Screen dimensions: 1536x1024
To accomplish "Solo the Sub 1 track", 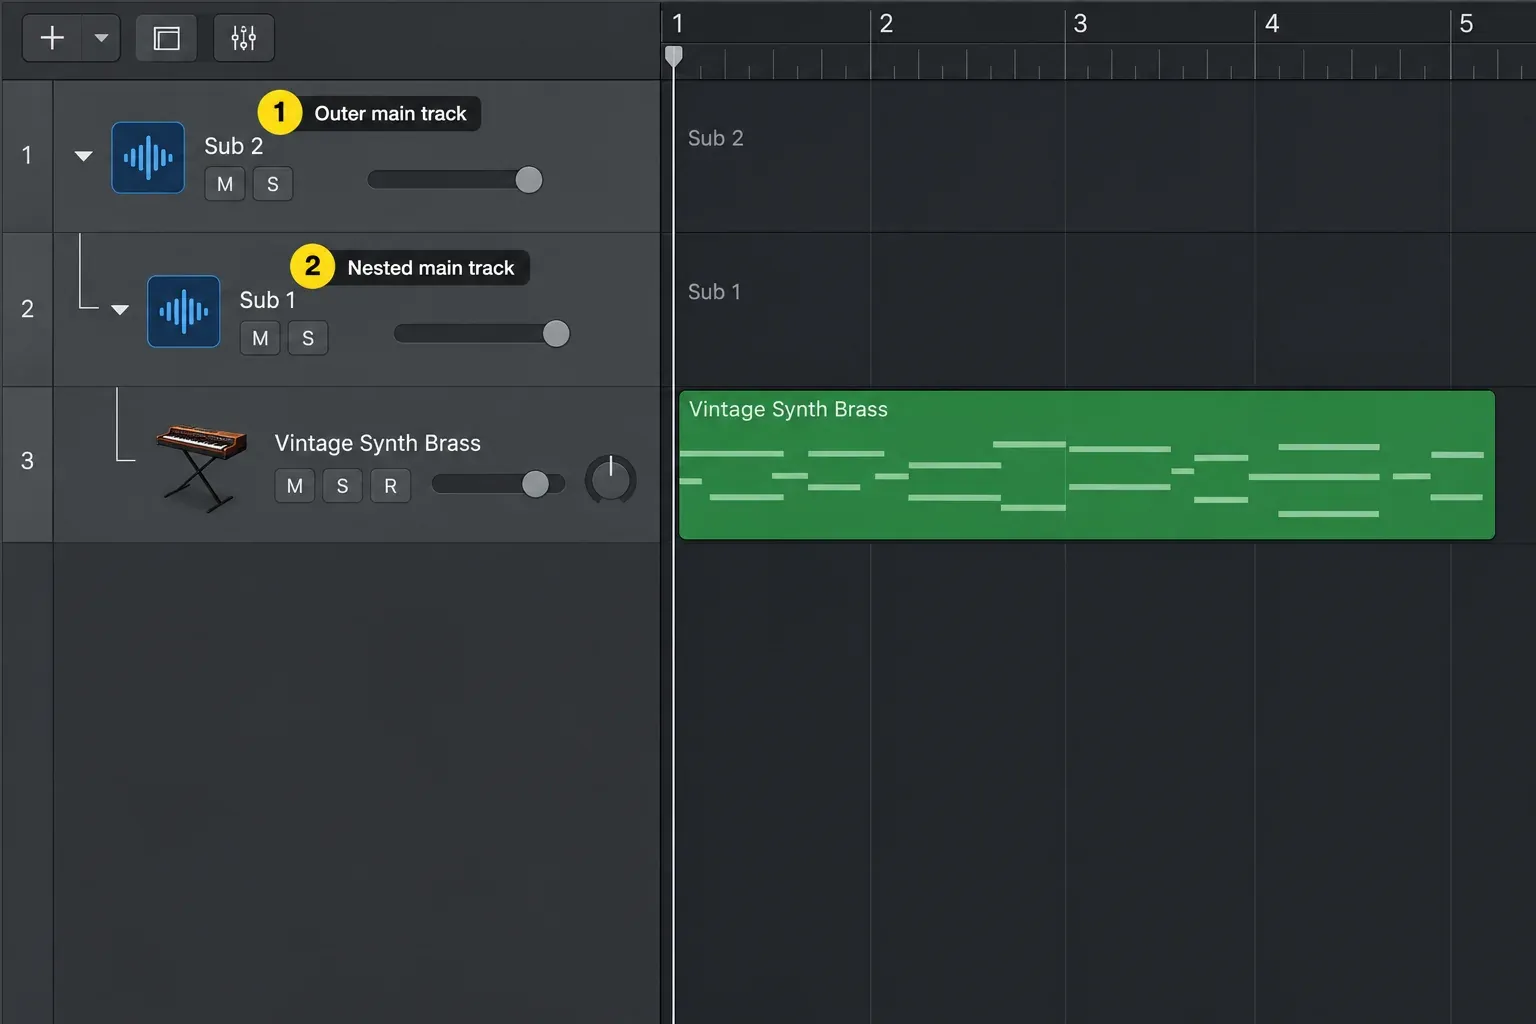I will (x=308, y=338).
